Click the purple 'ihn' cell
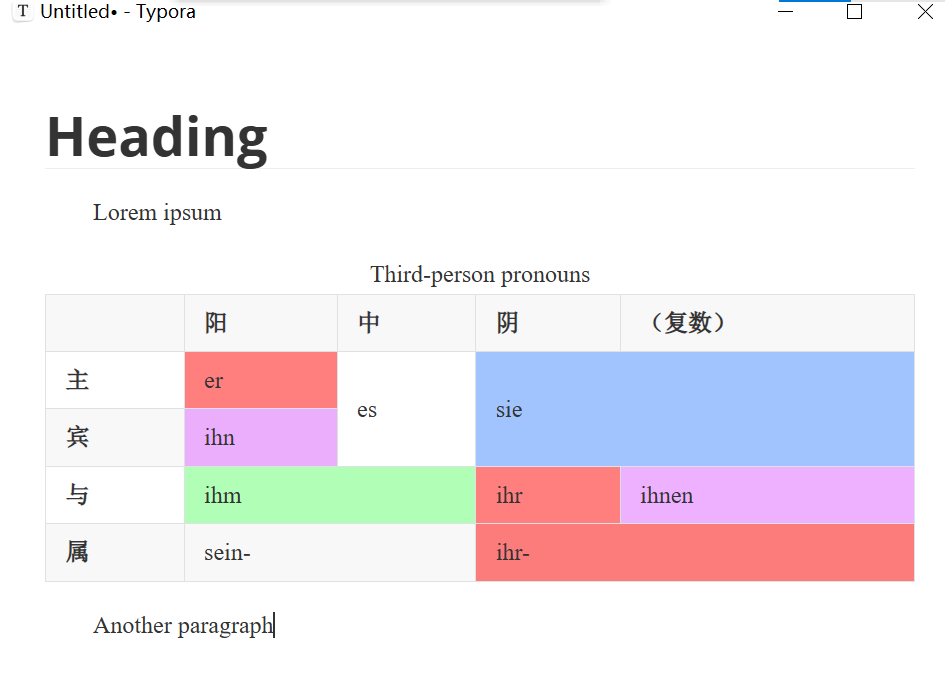The image size is (945, 679). (260, 438)
